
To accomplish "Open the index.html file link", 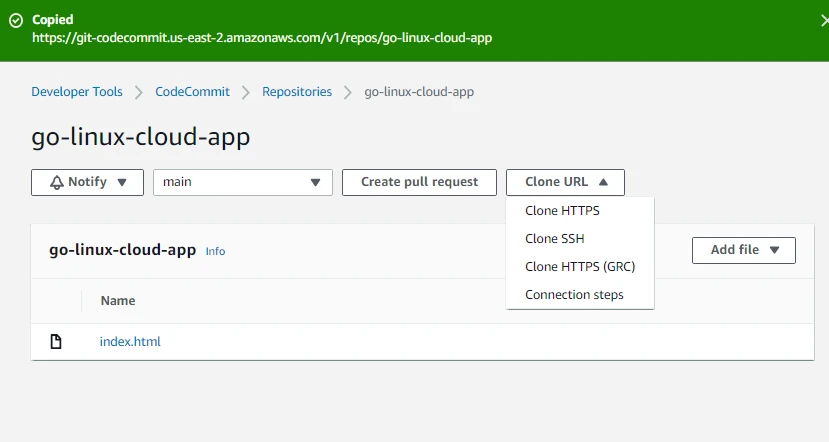I will (130, 342).
